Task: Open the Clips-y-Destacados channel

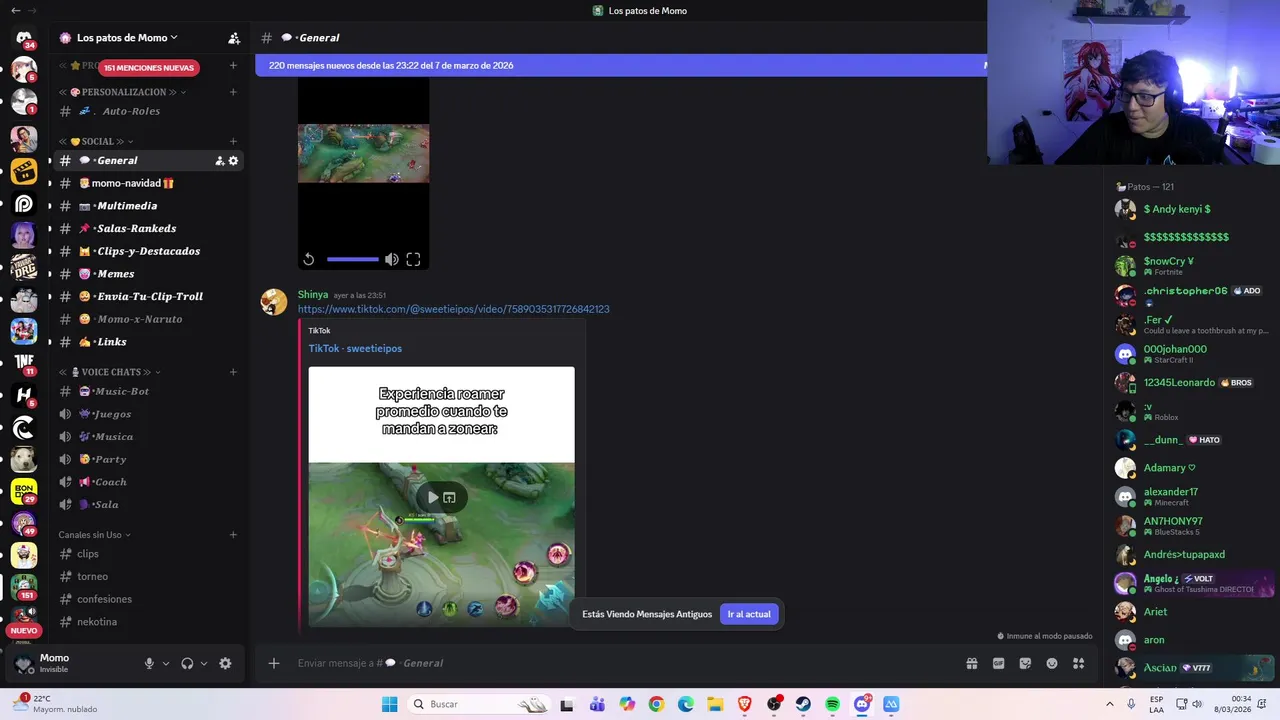Action: click(148, 251)
